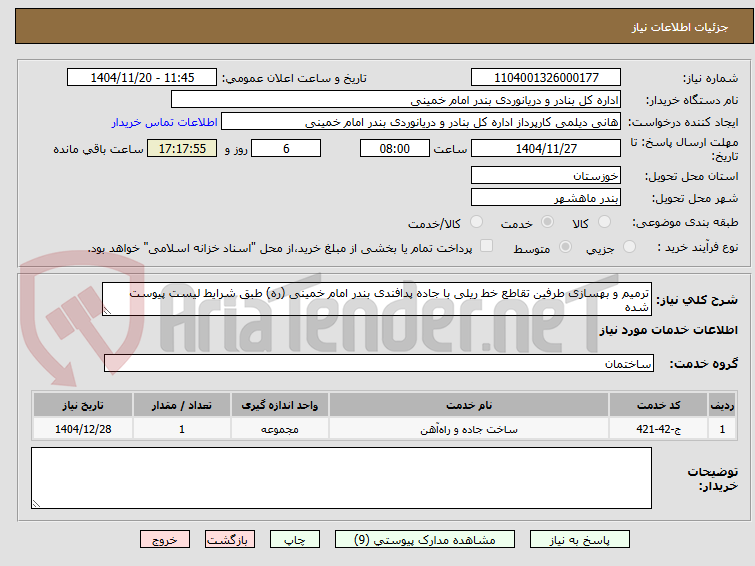Click the پاسخ به نیاز button

(x=579, y=540)
